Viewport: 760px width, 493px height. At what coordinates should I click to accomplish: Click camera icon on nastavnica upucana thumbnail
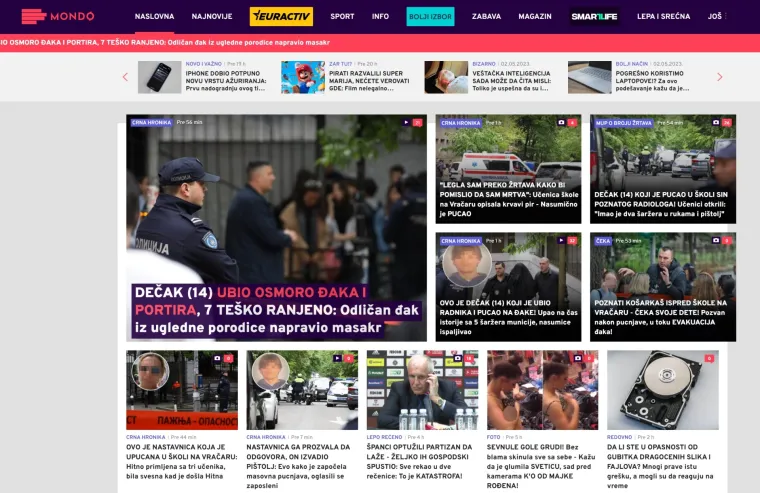218,358
